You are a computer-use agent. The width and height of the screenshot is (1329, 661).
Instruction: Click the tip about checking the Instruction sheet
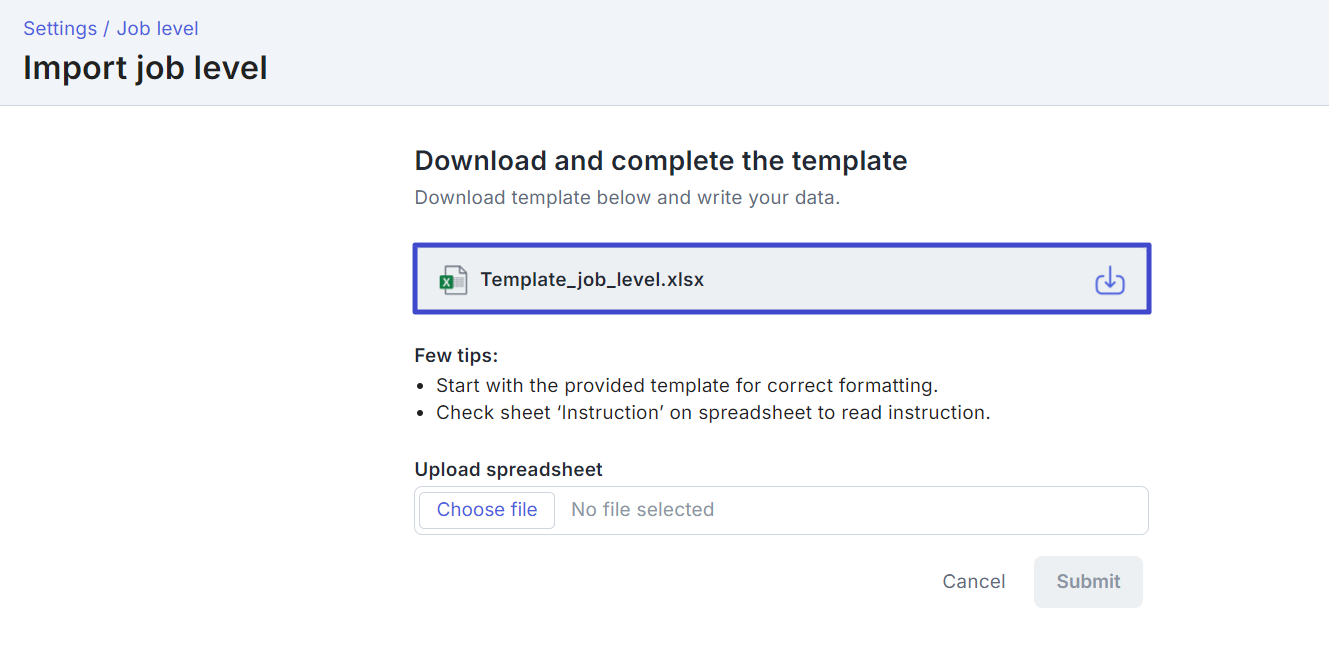[713, 413]
